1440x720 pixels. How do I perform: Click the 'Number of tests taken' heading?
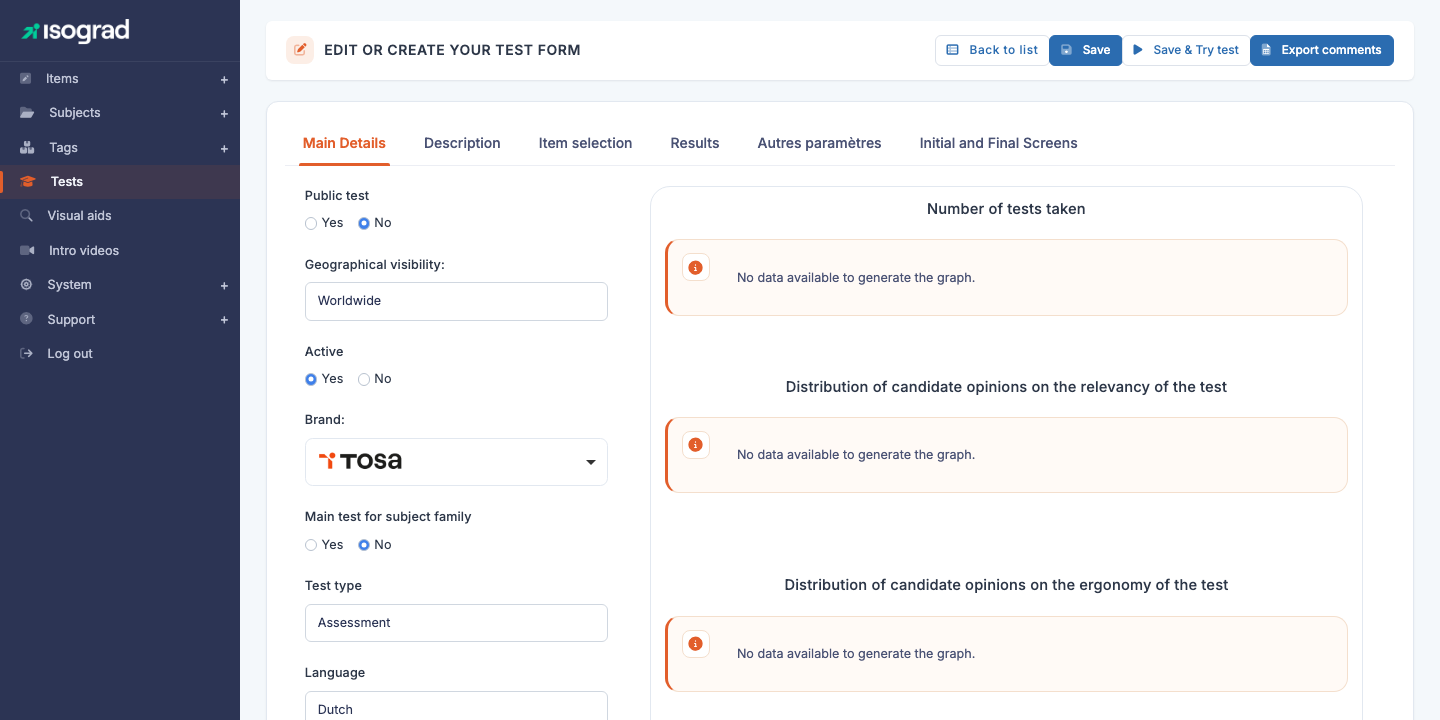tap(1006, 209)
